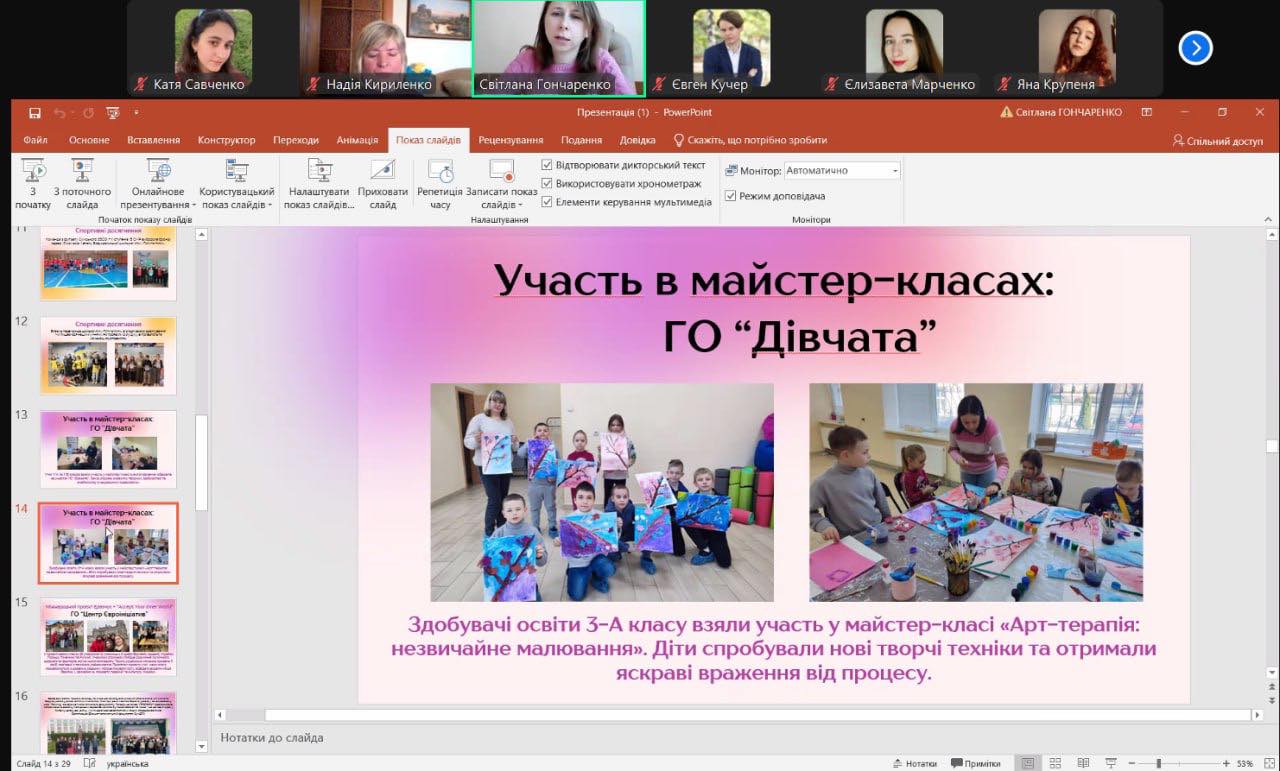Customize Quick Access toolbar dropdown arrow
Image resolution: width=1280 pixels, height=771 pixels.
point(135,113)
